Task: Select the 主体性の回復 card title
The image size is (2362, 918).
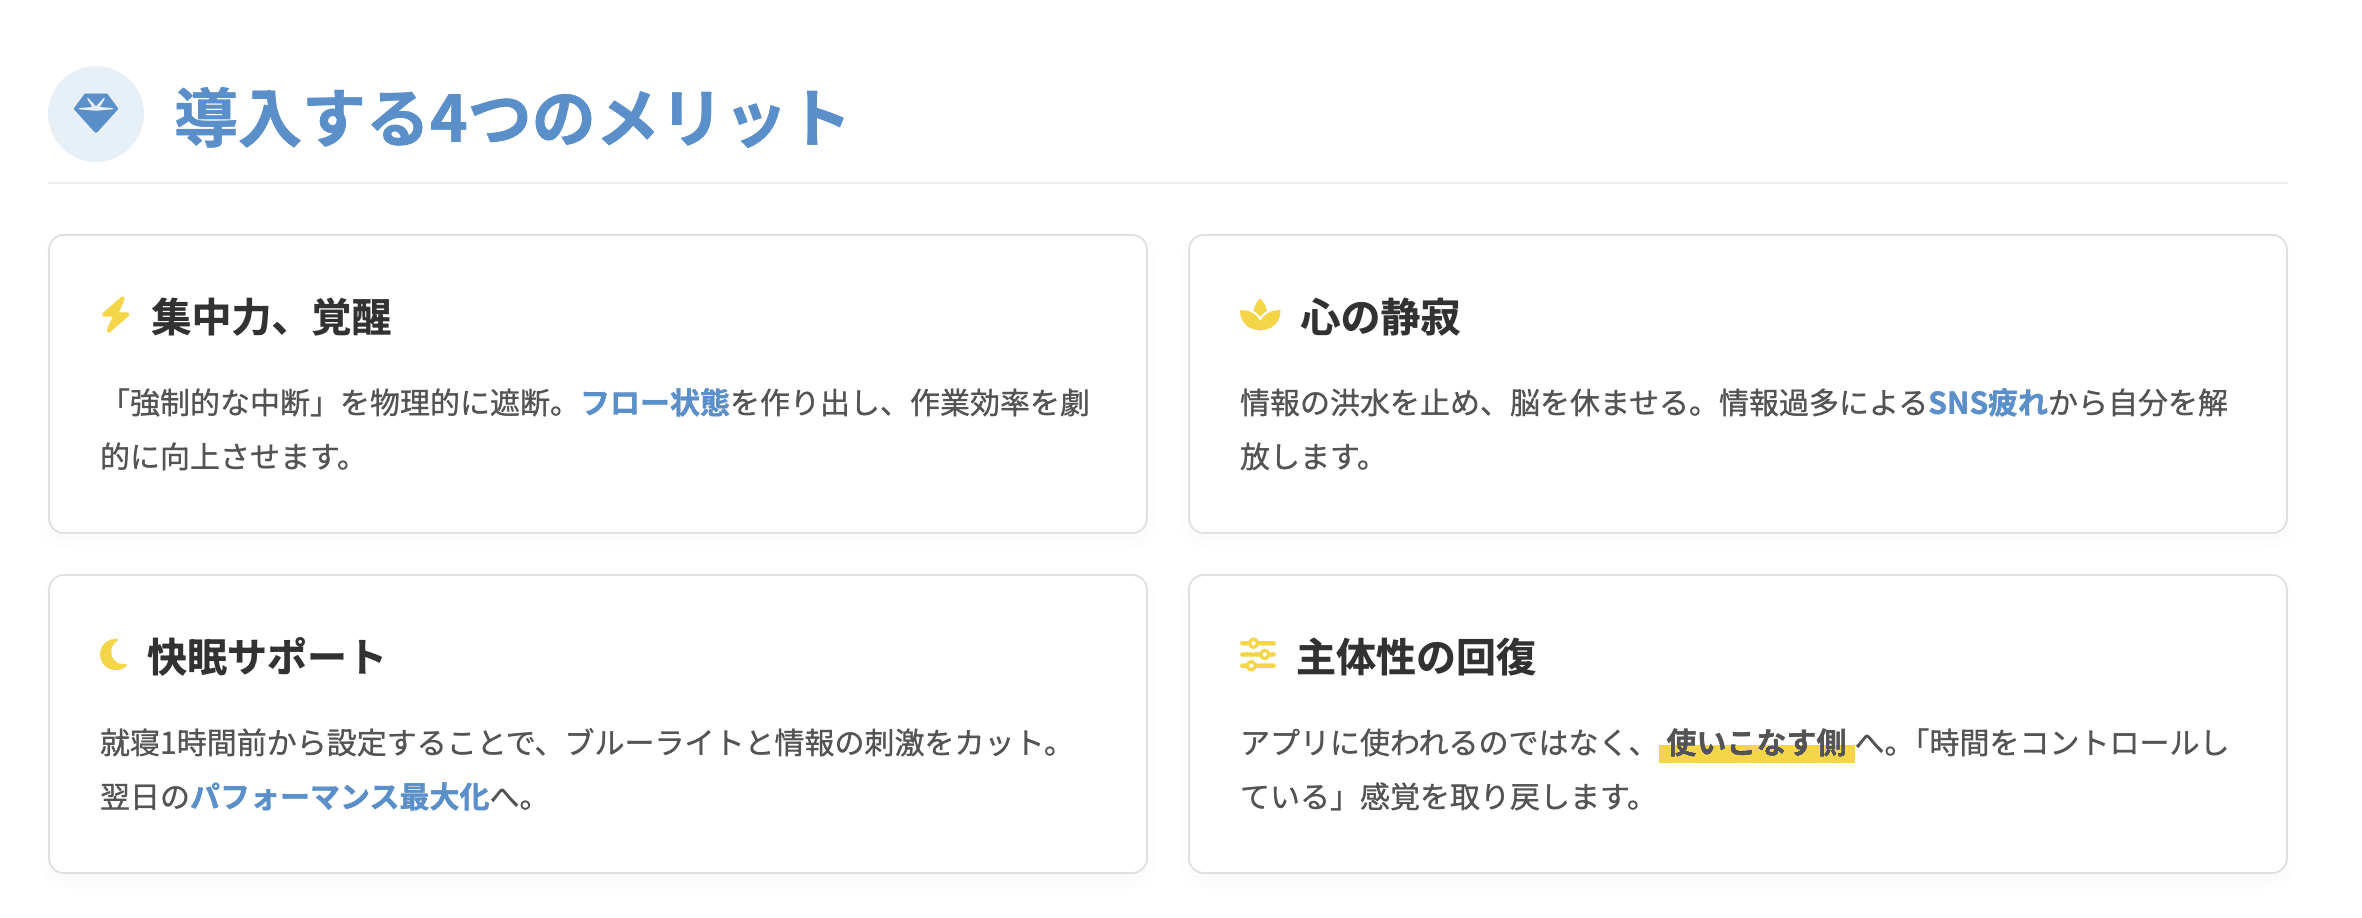Action: tap(1416, 658)
